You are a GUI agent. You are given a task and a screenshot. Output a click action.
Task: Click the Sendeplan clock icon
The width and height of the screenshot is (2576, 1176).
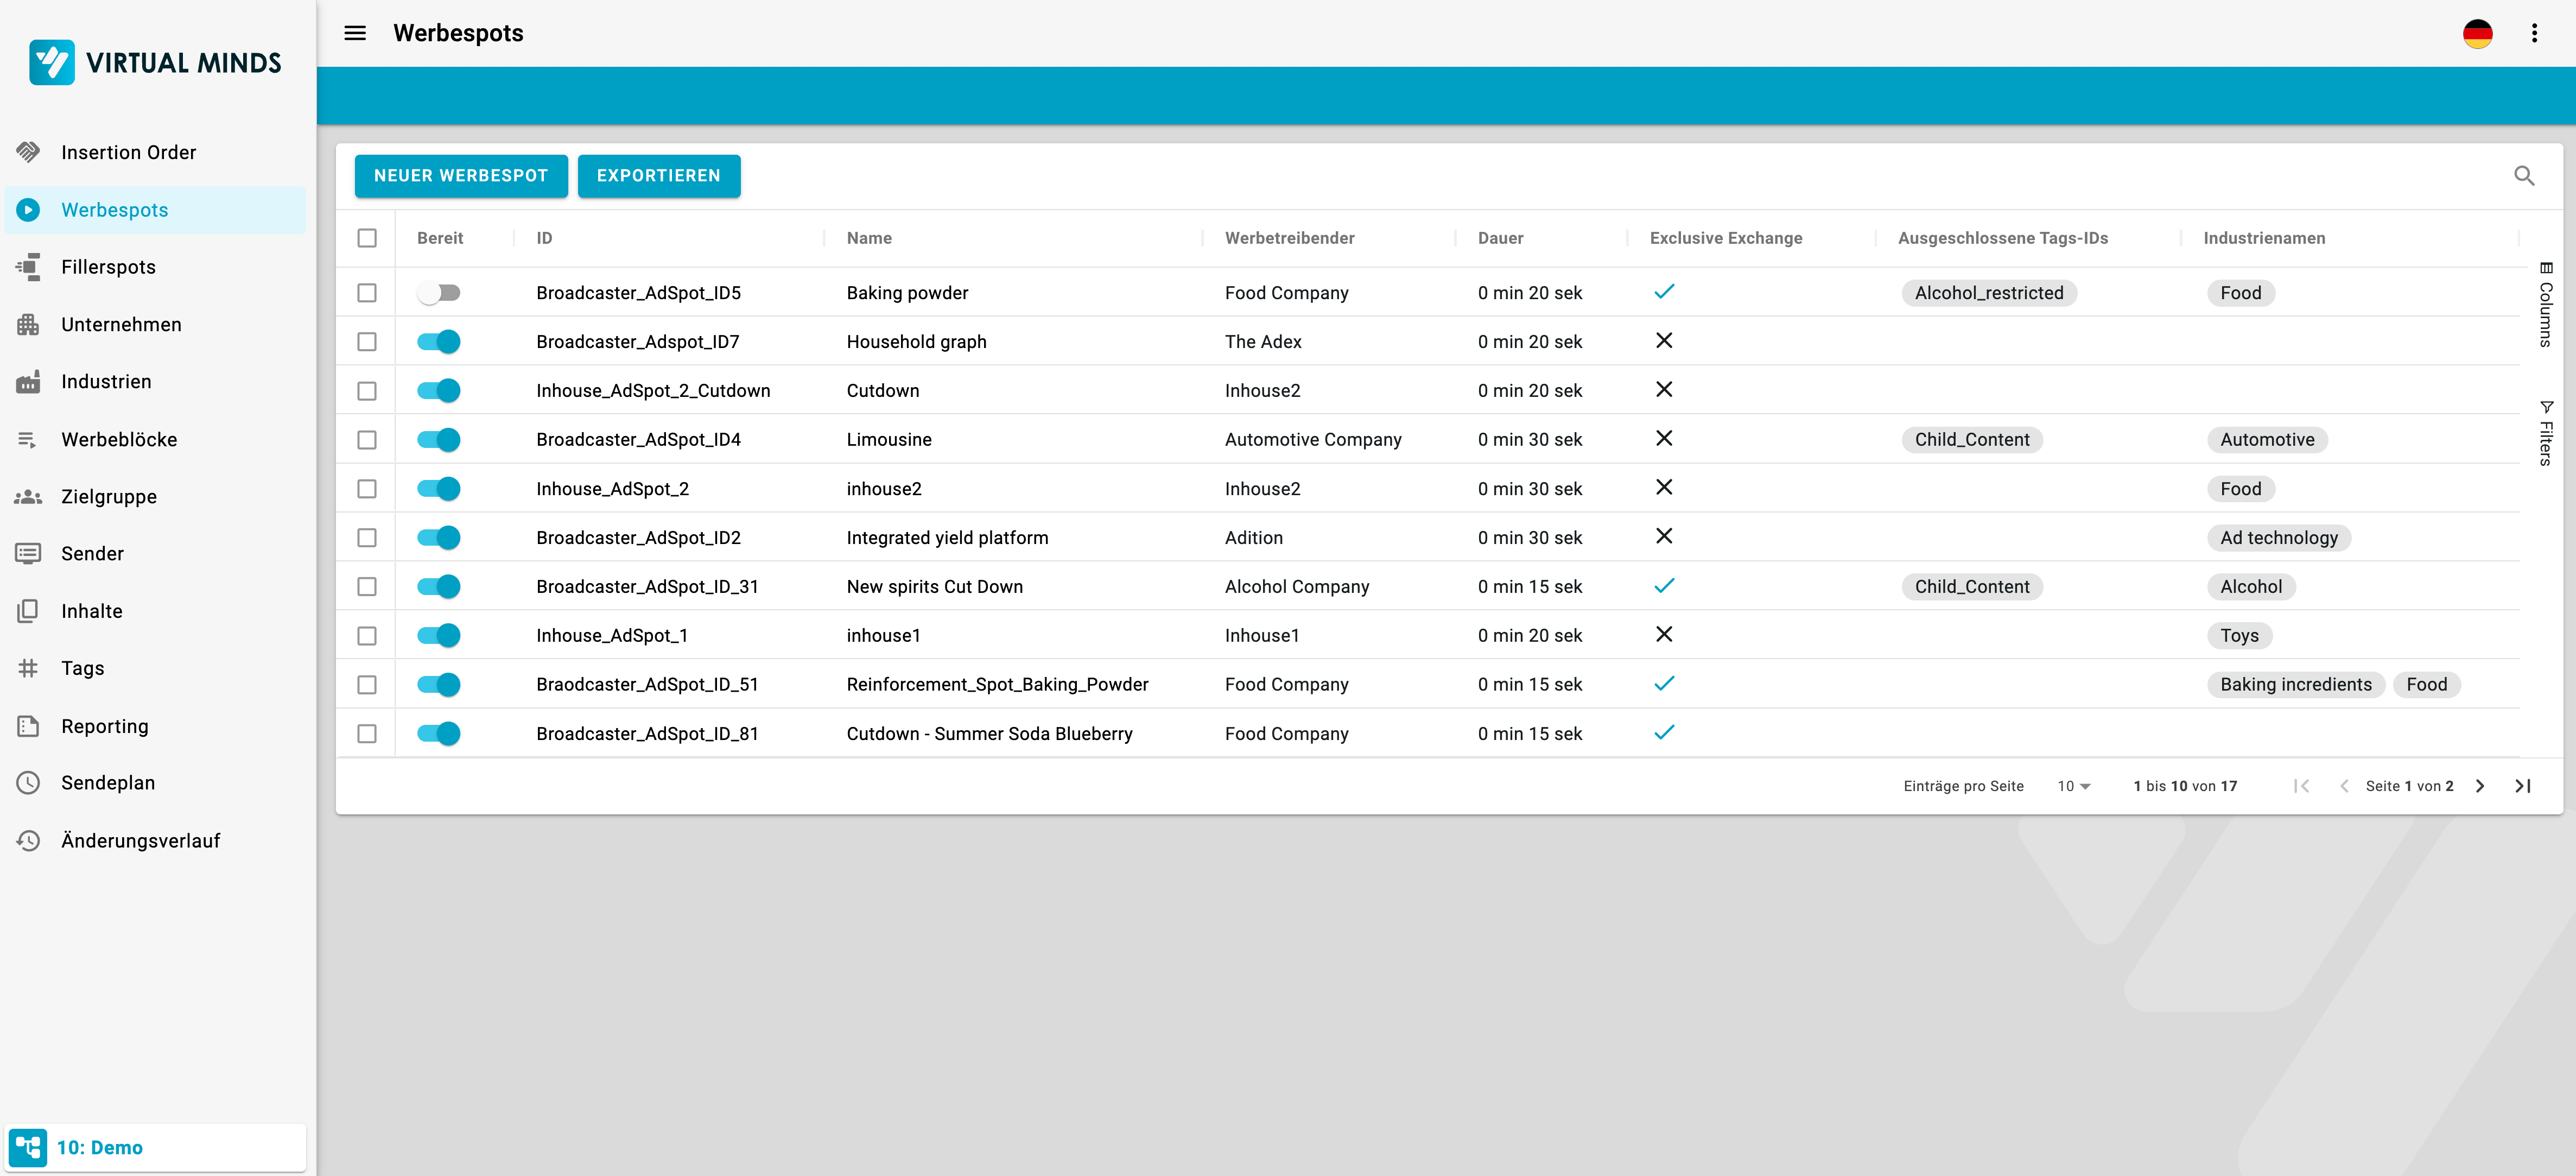point(28,783)
